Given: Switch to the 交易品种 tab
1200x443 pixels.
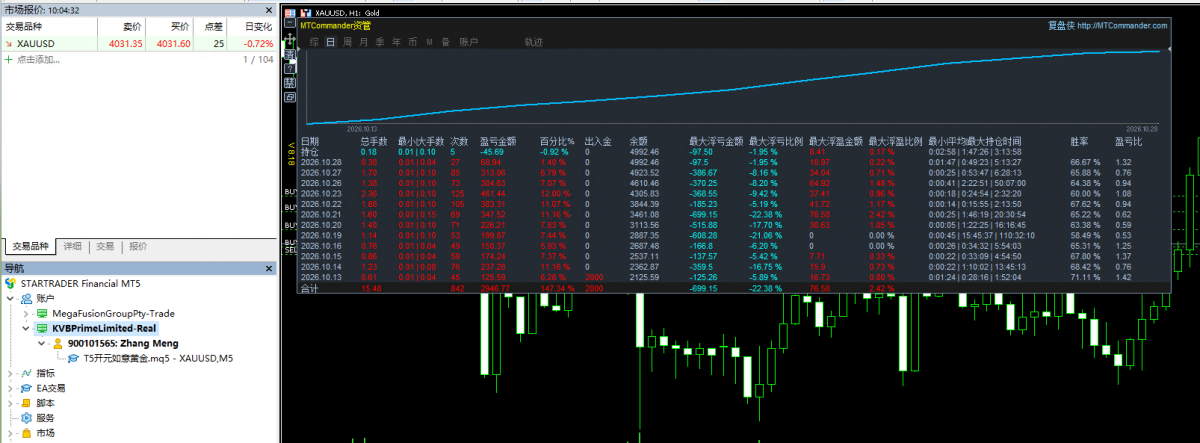Looking at the screenshot, I should pos(29,246).
